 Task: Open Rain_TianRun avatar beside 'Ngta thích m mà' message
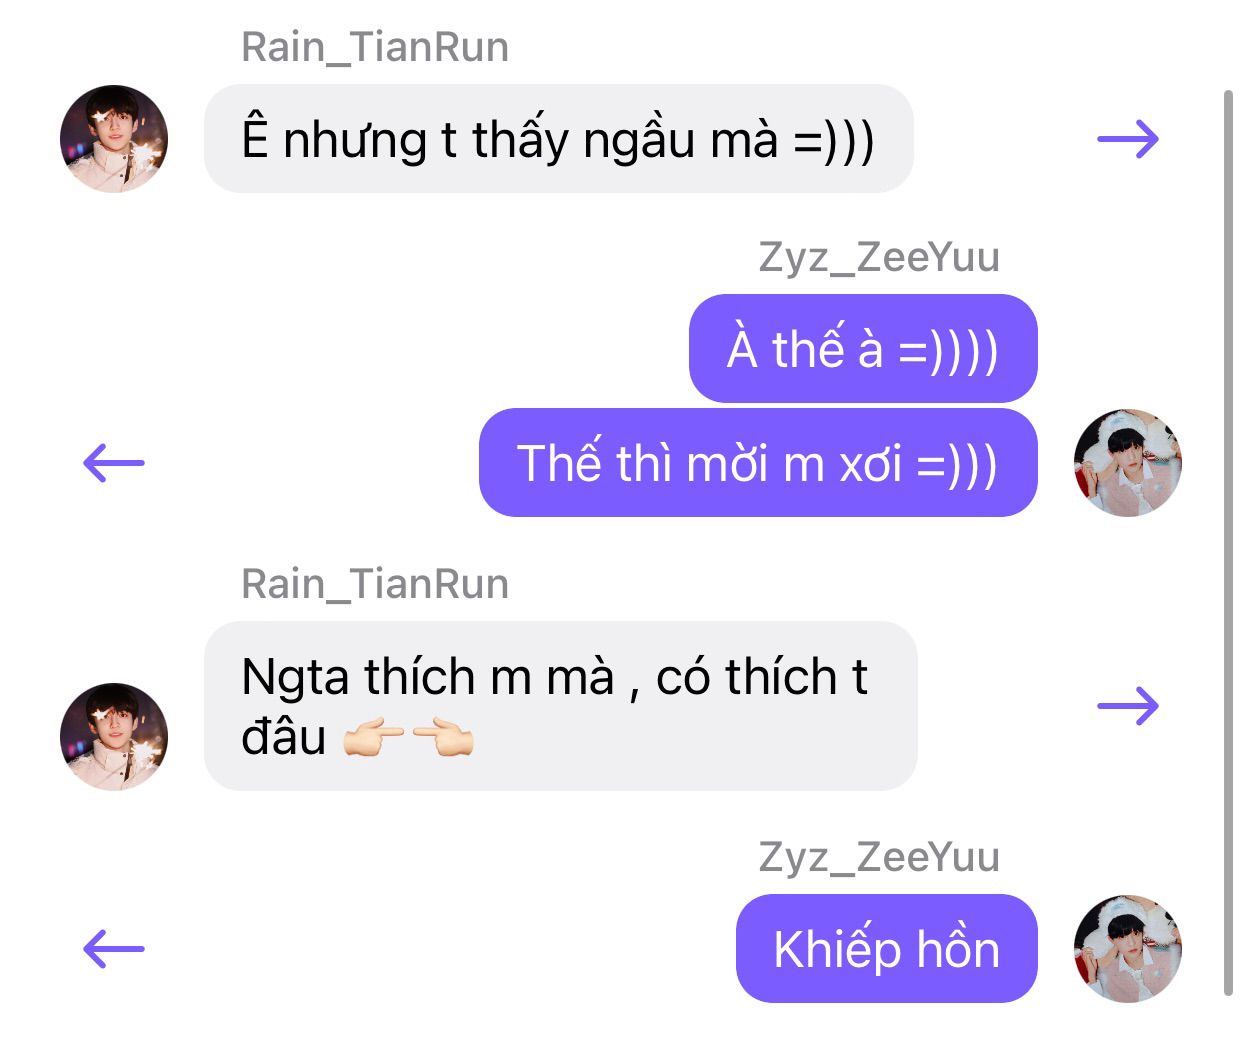pyautogui.click(x=114, y=737)
